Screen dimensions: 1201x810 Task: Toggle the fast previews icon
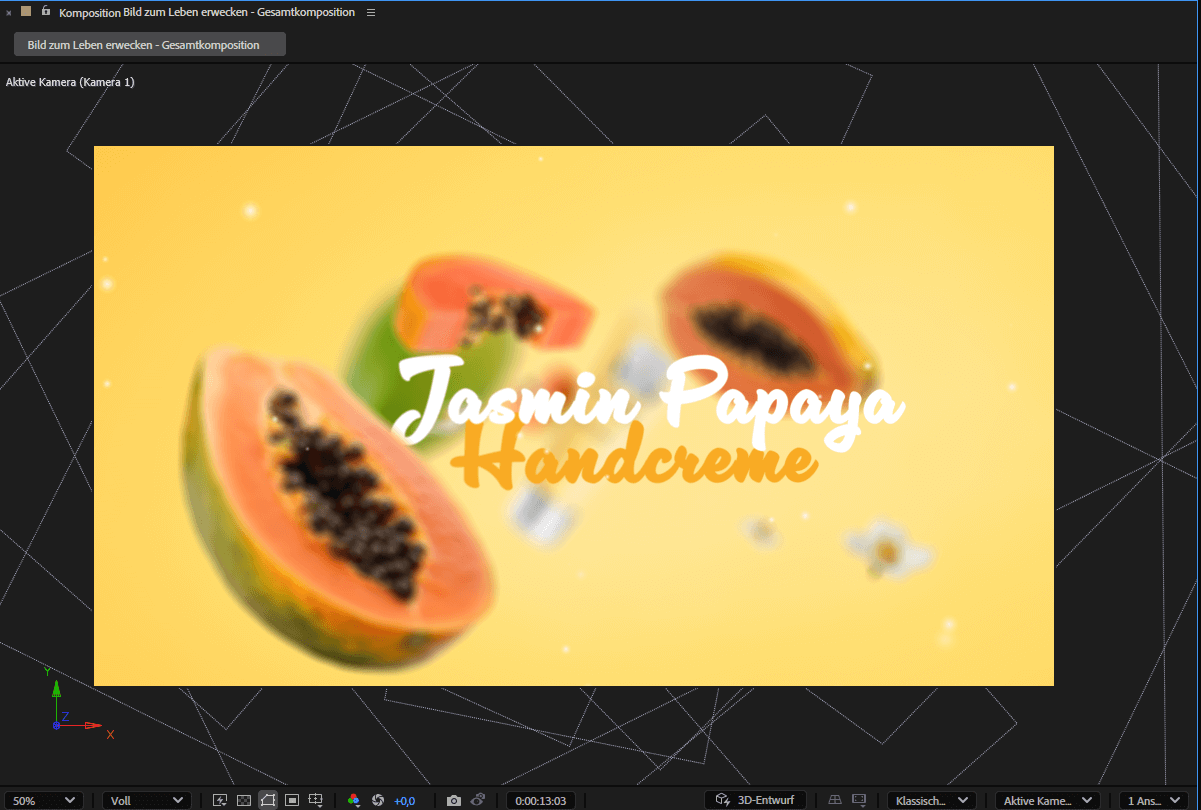coord(221,800)
